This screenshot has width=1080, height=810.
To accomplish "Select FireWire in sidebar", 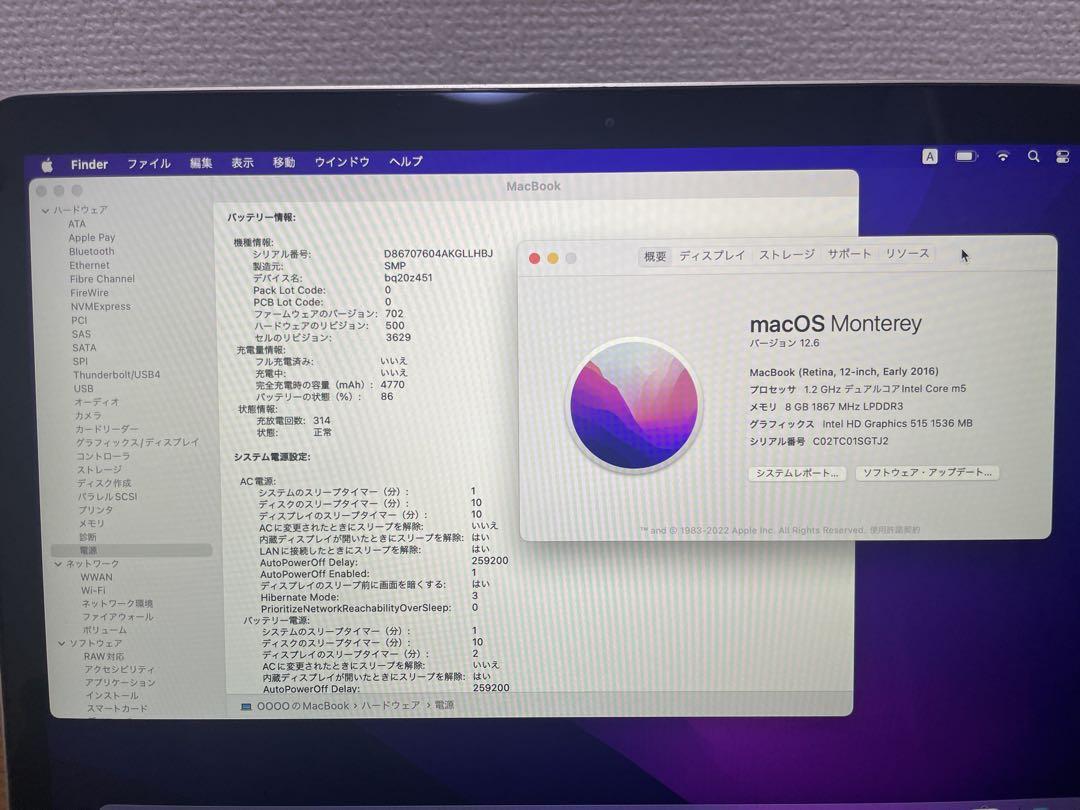I will (x=90, y=293).
